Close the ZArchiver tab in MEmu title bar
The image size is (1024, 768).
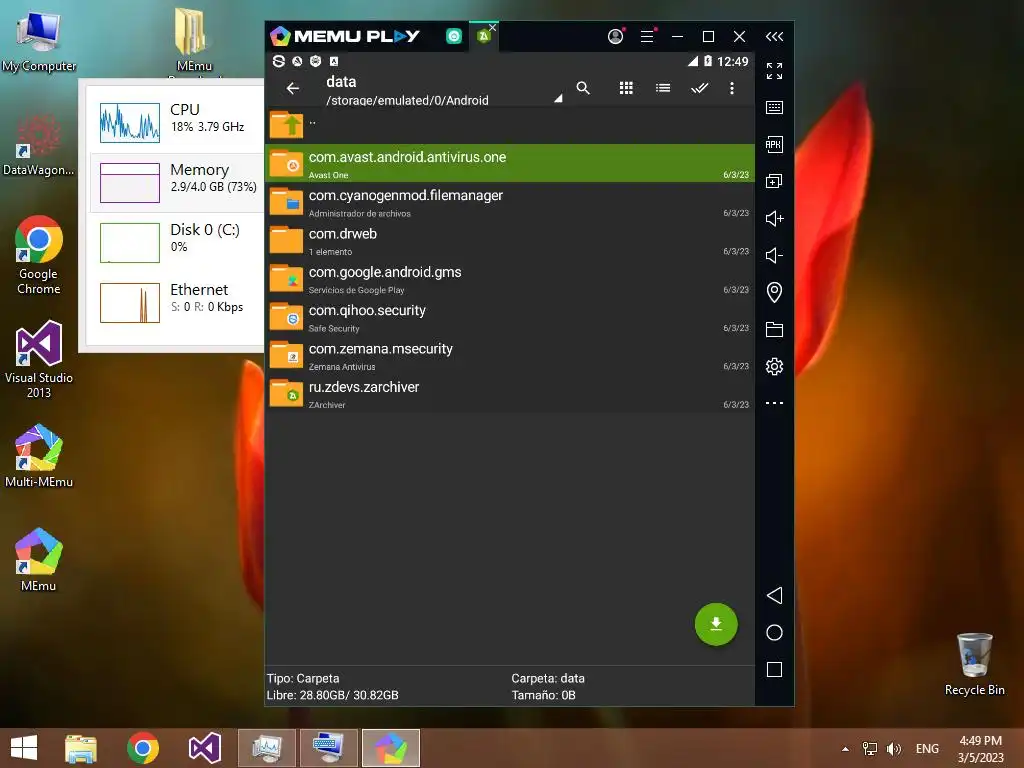click(493, 27)
